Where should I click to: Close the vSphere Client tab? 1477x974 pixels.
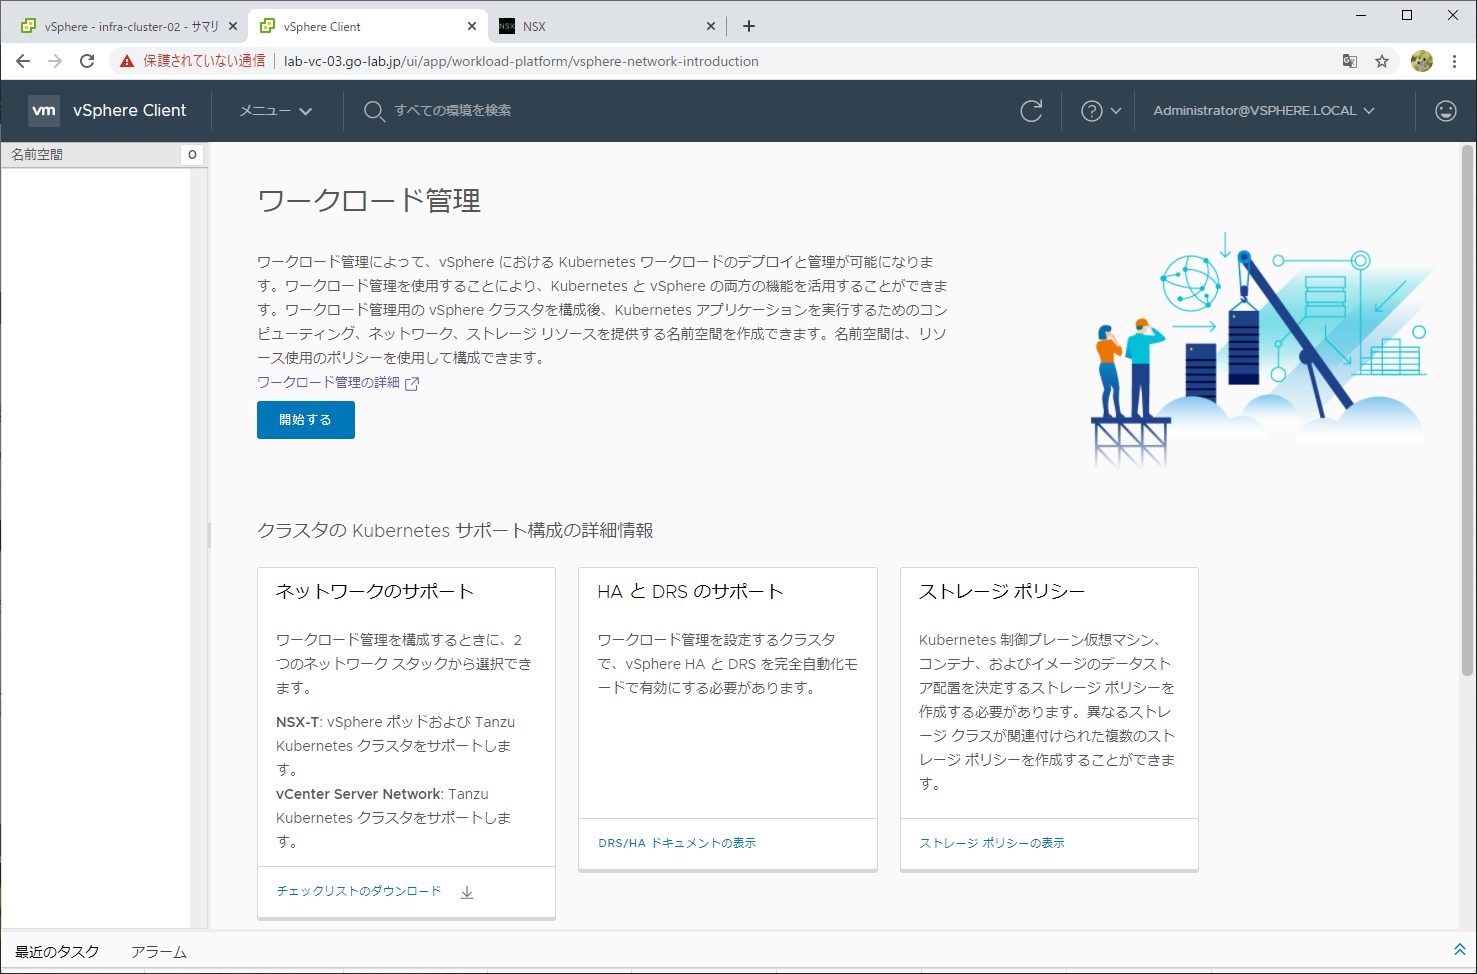point(472,26)
